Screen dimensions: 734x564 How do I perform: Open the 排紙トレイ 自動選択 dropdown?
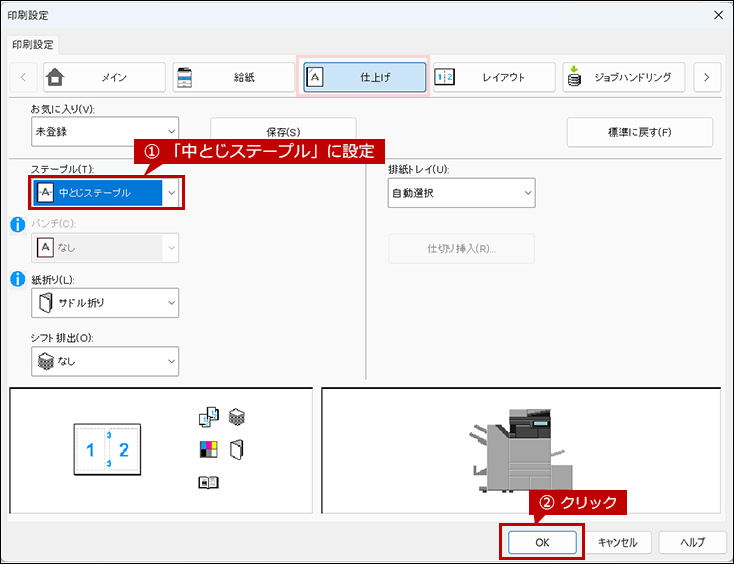462,193
